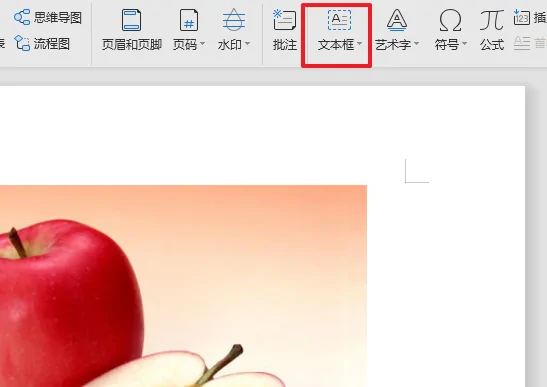Open the 思维导图 mind map tool
547x387 pixels.
point(48,17)
